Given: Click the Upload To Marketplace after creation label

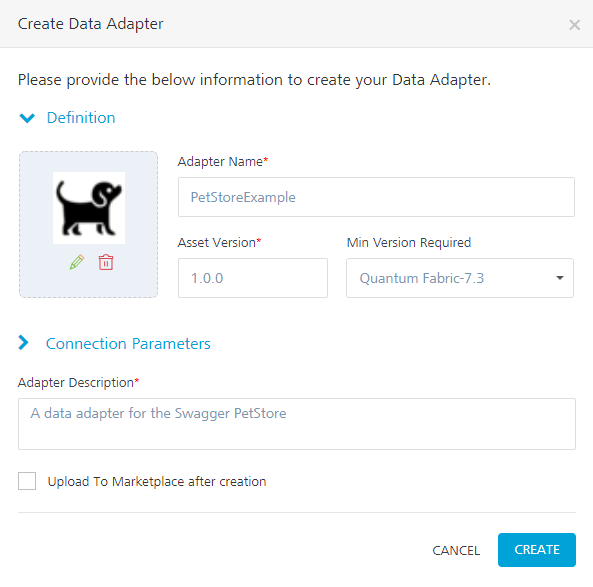Looking at the screenshot, I should pos(157,481).
